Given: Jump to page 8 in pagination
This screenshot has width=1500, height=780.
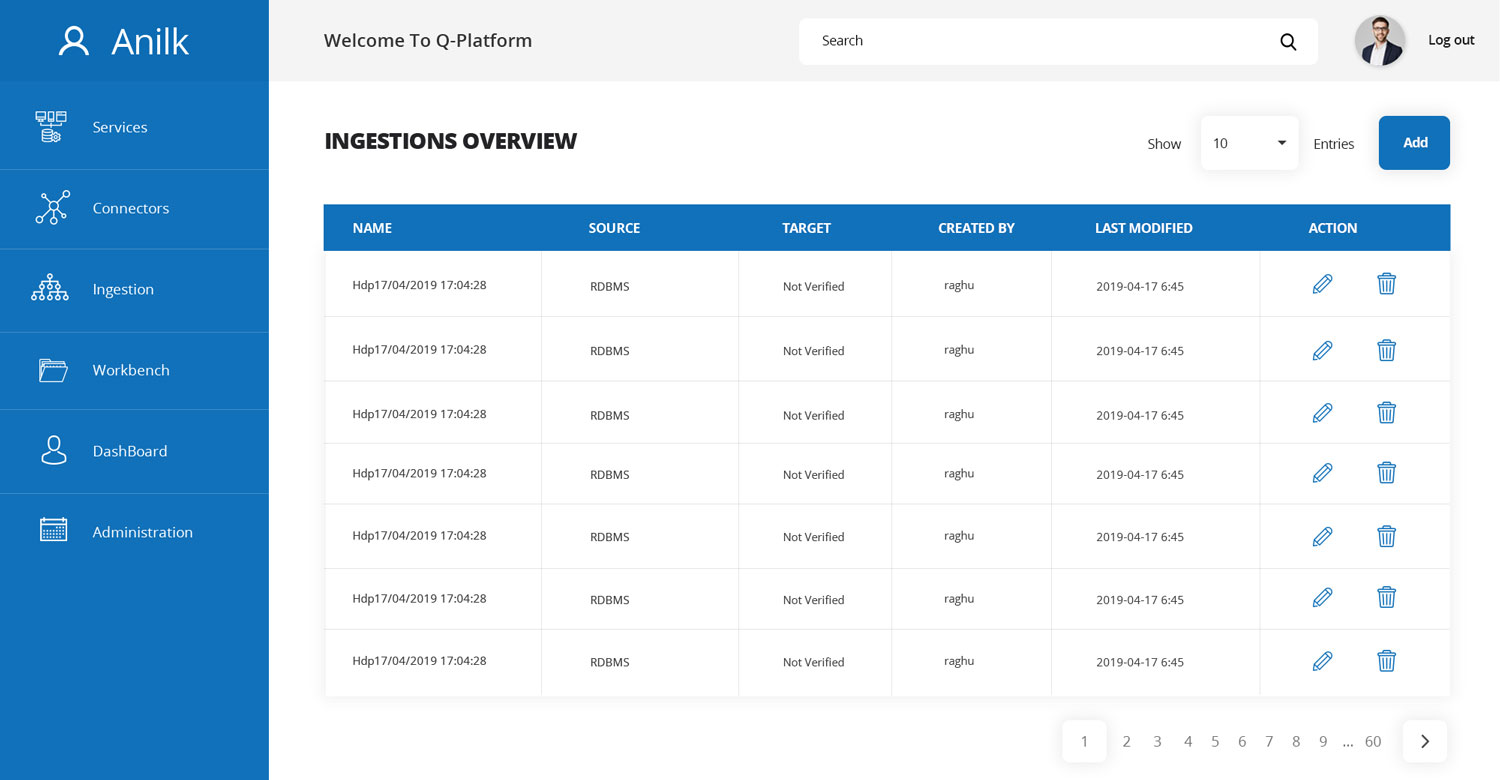Looking at the screenshot, I should click(x=1296, y=741).
